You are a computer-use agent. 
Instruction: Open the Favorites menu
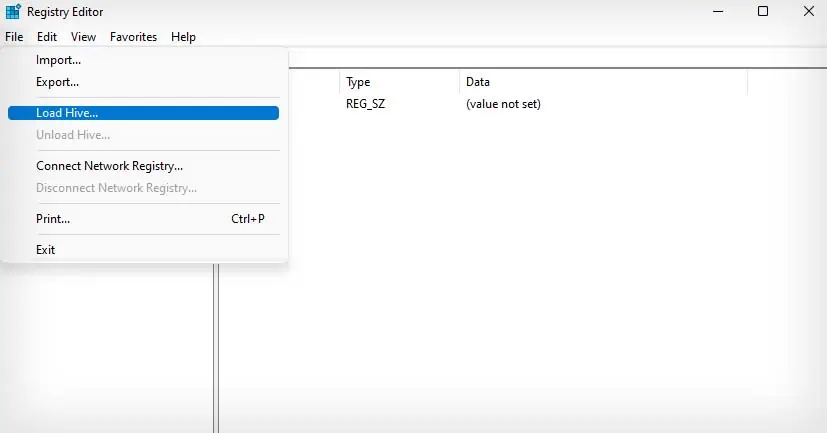click(x=133, y=37)
